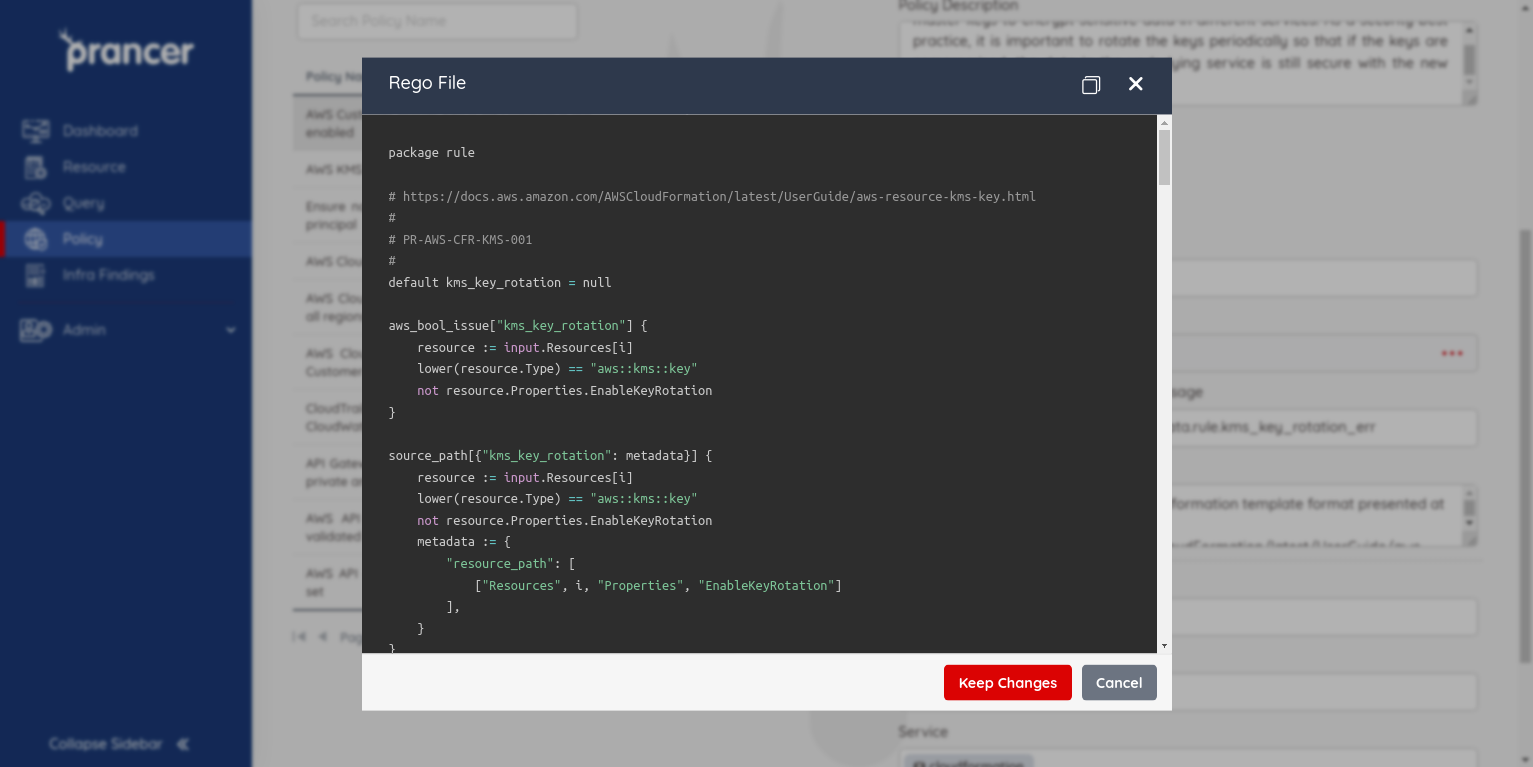The width and height of the screenshot is (1533, 767).
Task: Click the code editor scroll-down arrow
Action: pos(1164,646)
